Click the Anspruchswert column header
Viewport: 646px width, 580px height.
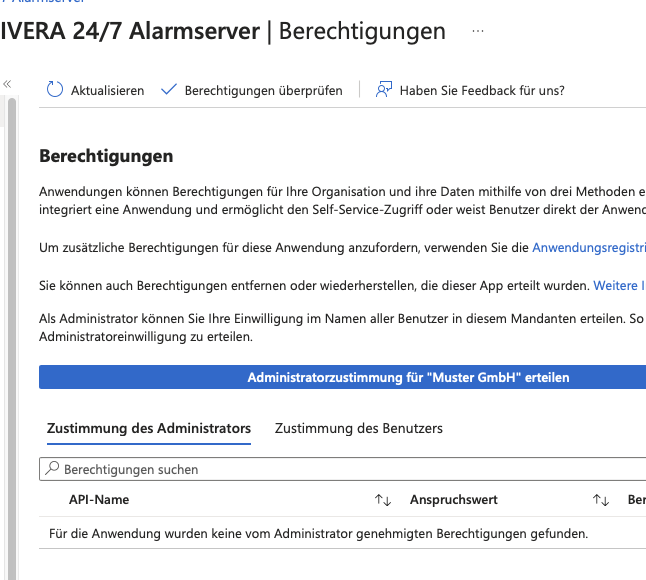coord(453,499)
